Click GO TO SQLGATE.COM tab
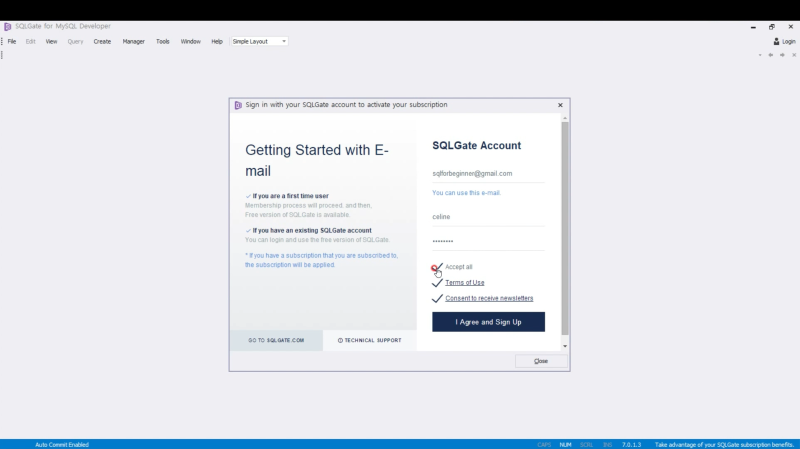800x449 pixels. (x=276, y=340)
